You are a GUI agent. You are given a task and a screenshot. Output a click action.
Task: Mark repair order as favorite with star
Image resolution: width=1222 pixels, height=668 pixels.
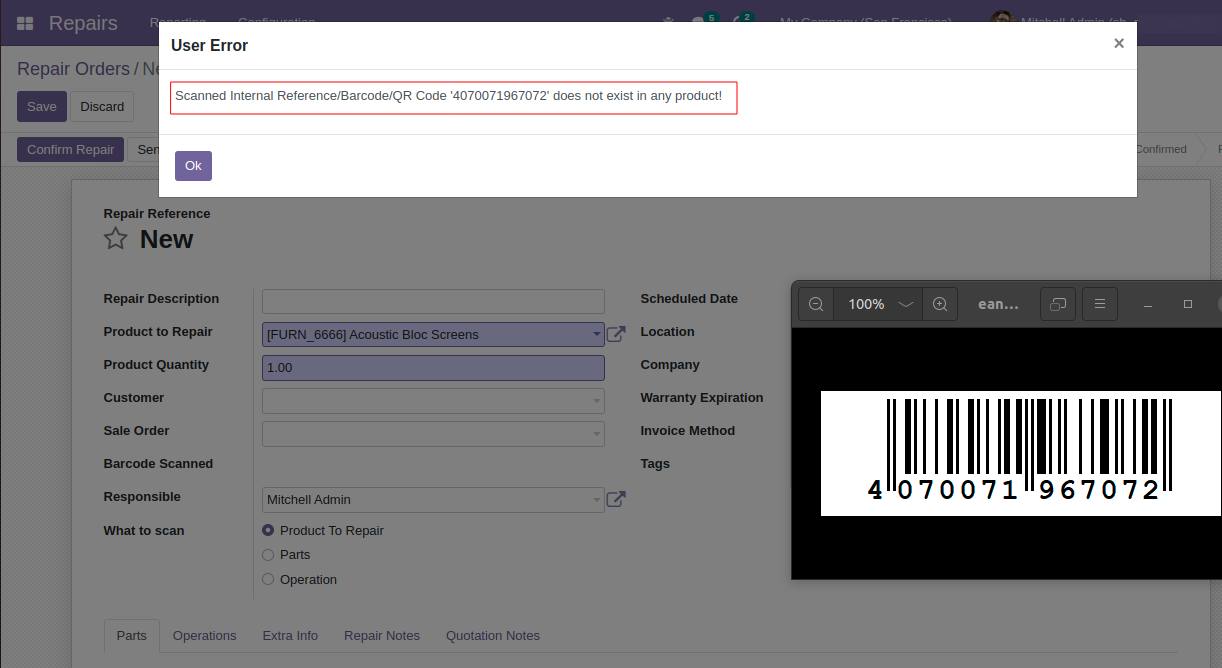pos(116,239)
